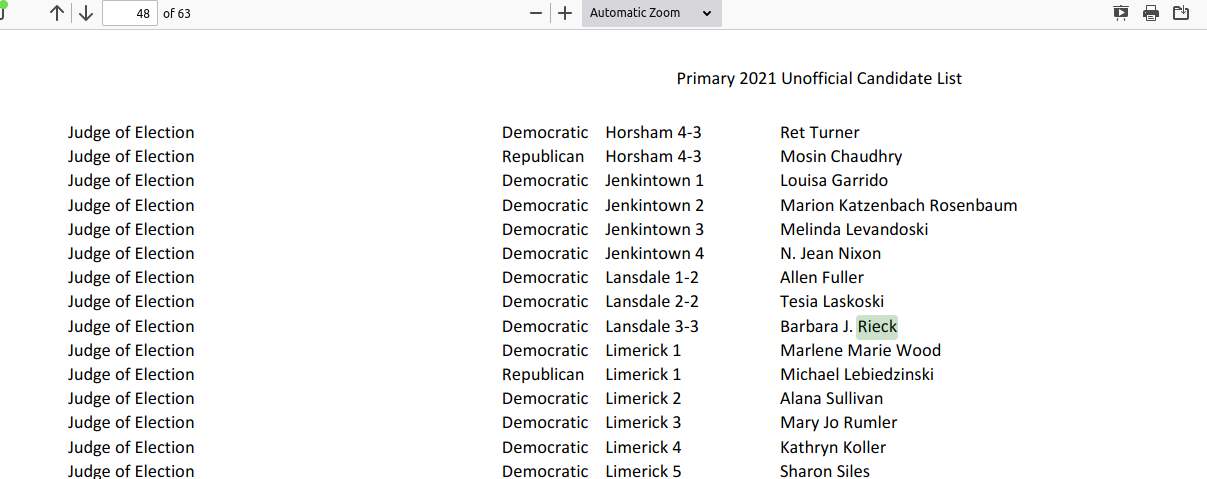Click Judge of Election in Ret Turner's row
This screenshot has height=479, width=1207.
click(x=131, y=132)
